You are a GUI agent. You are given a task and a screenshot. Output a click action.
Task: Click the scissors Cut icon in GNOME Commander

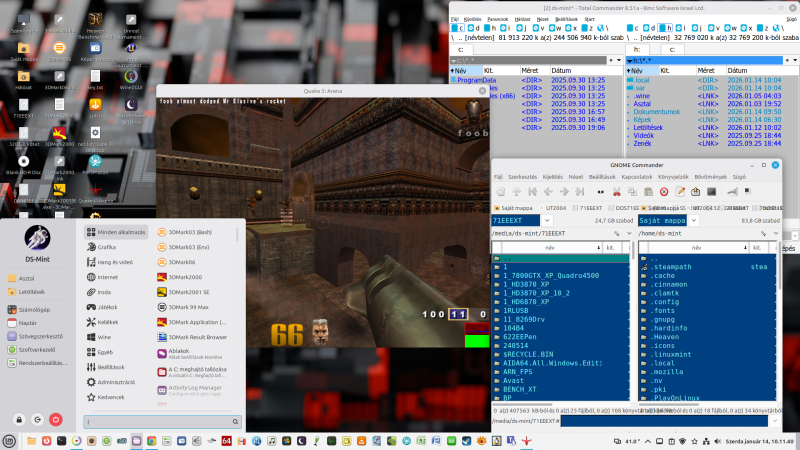(x=616, y=192)
